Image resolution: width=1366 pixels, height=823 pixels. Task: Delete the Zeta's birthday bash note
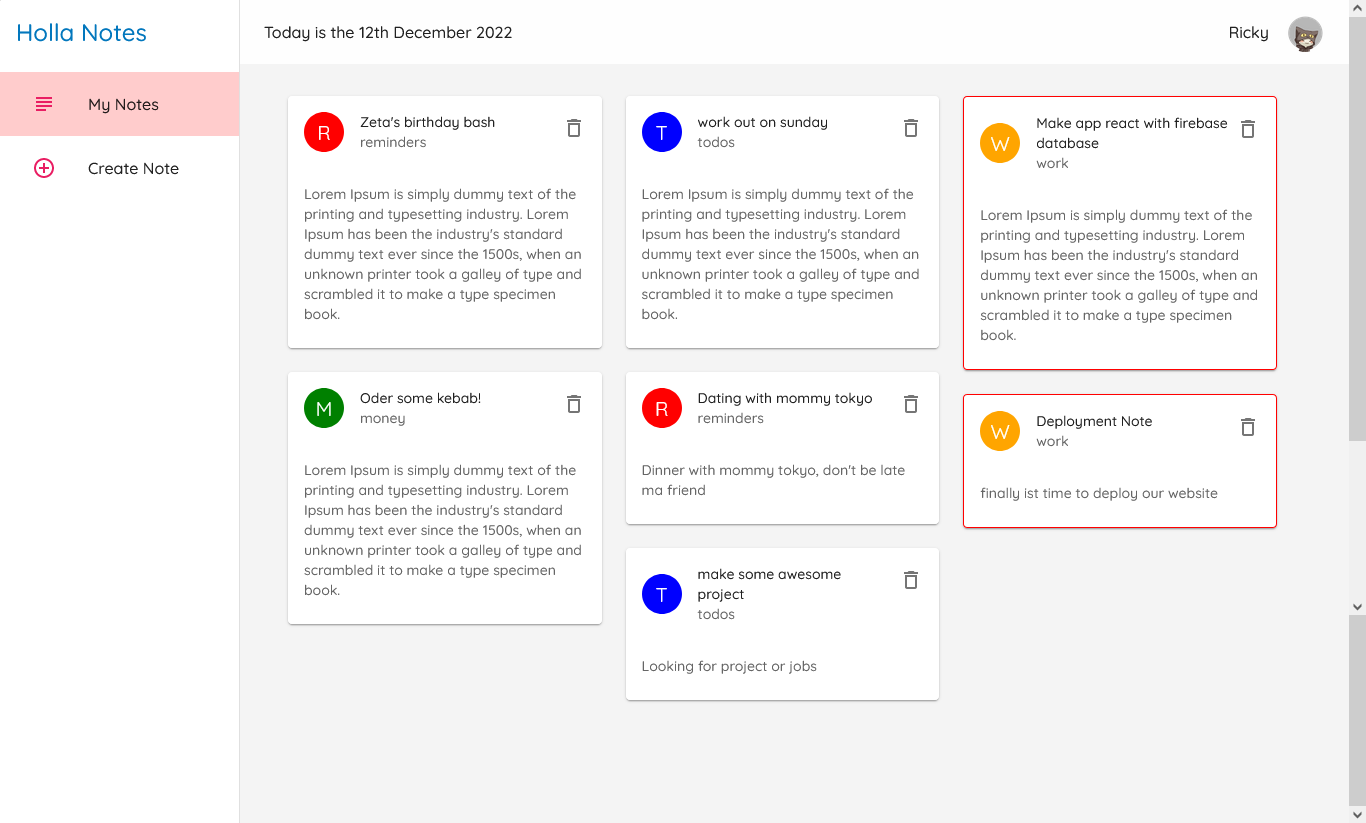574,128
